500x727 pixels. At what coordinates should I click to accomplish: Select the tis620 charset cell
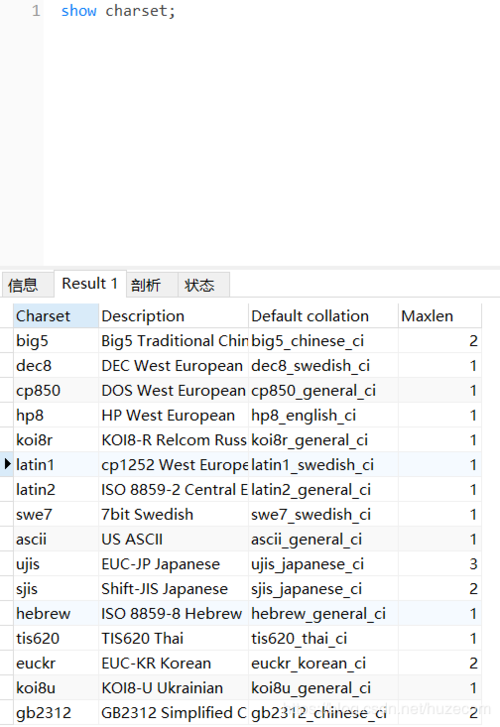56,638
